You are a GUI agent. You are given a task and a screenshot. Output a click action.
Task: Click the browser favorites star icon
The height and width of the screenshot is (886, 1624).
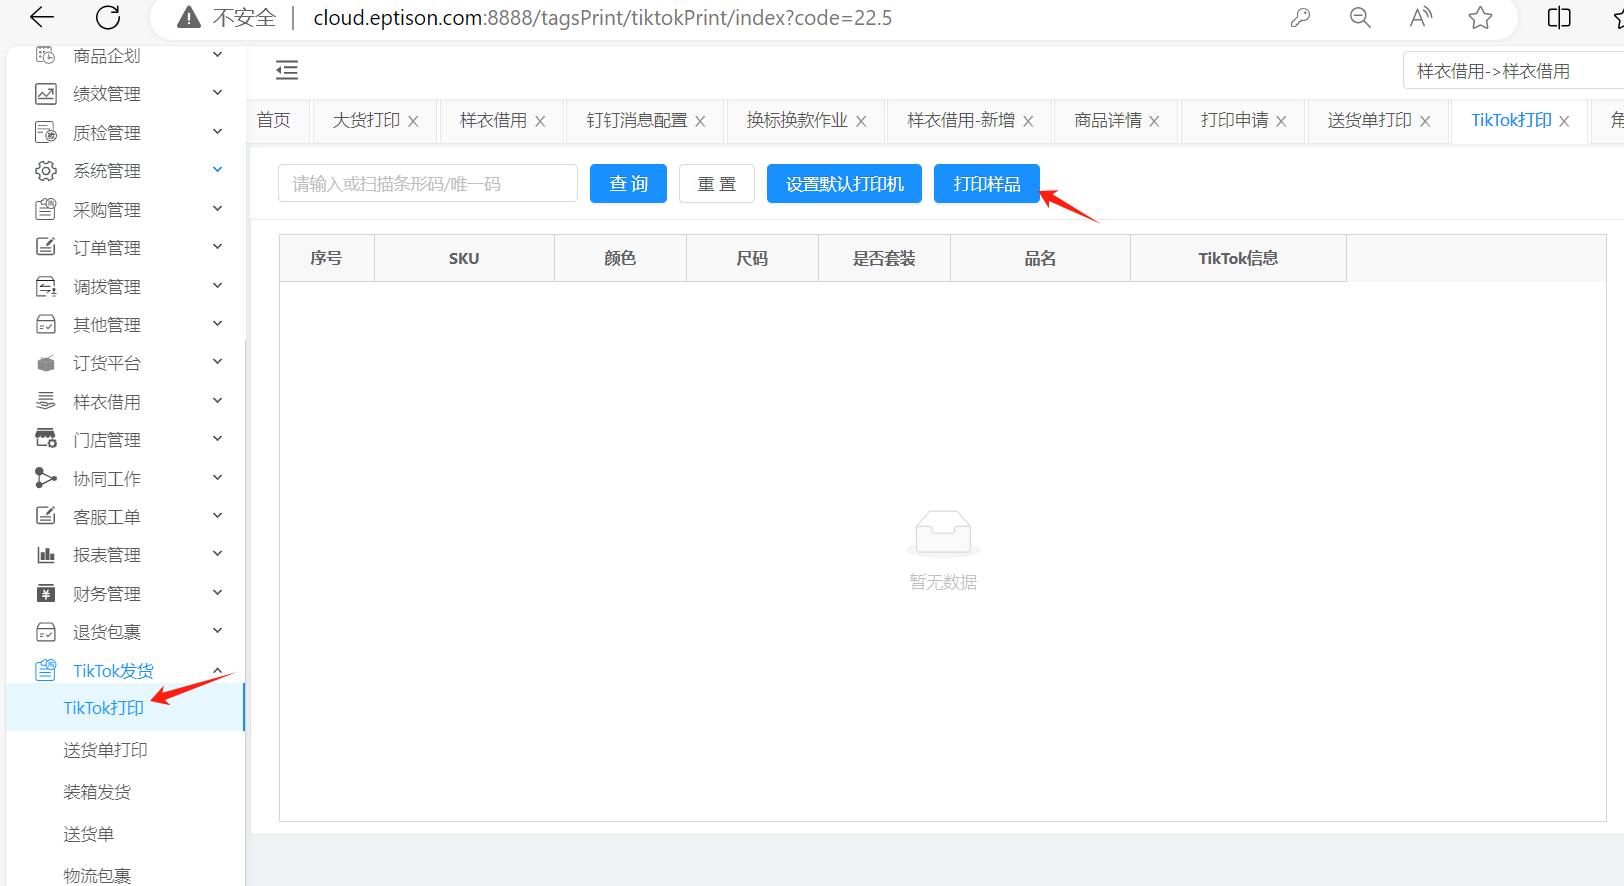coord(1480,17)
